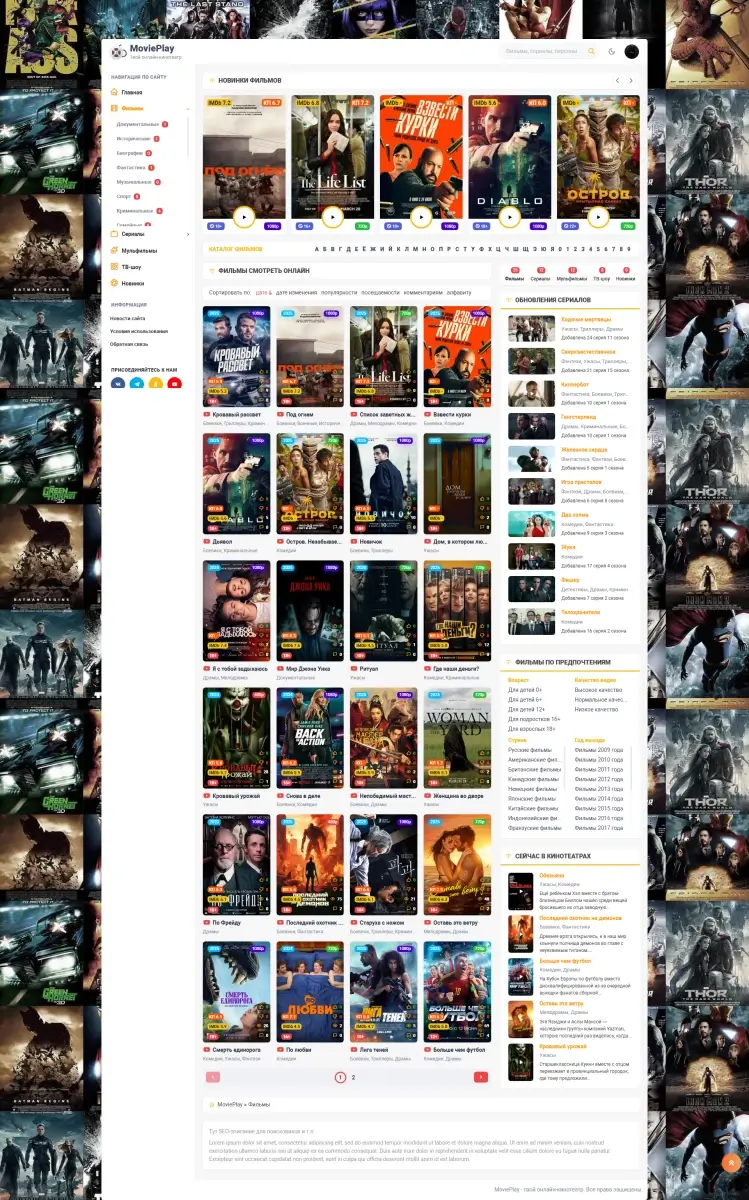Screen dimensions: 749x1200
Task: Select the Исторические subcategory
Action: point(134,139)
